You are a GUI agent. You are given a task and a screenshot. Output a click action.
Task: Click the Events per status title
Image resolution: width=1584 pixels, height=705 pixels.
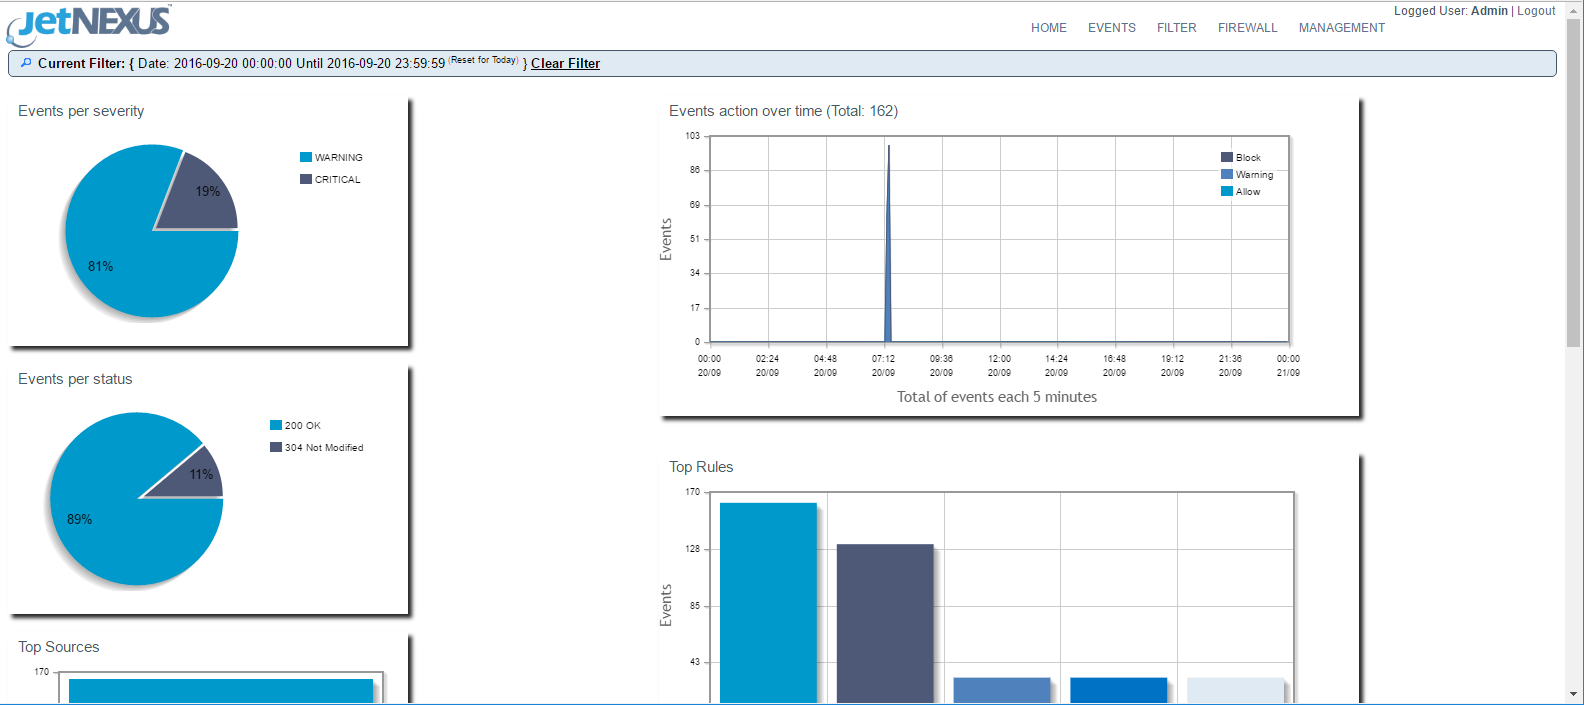tap(75, 379)
